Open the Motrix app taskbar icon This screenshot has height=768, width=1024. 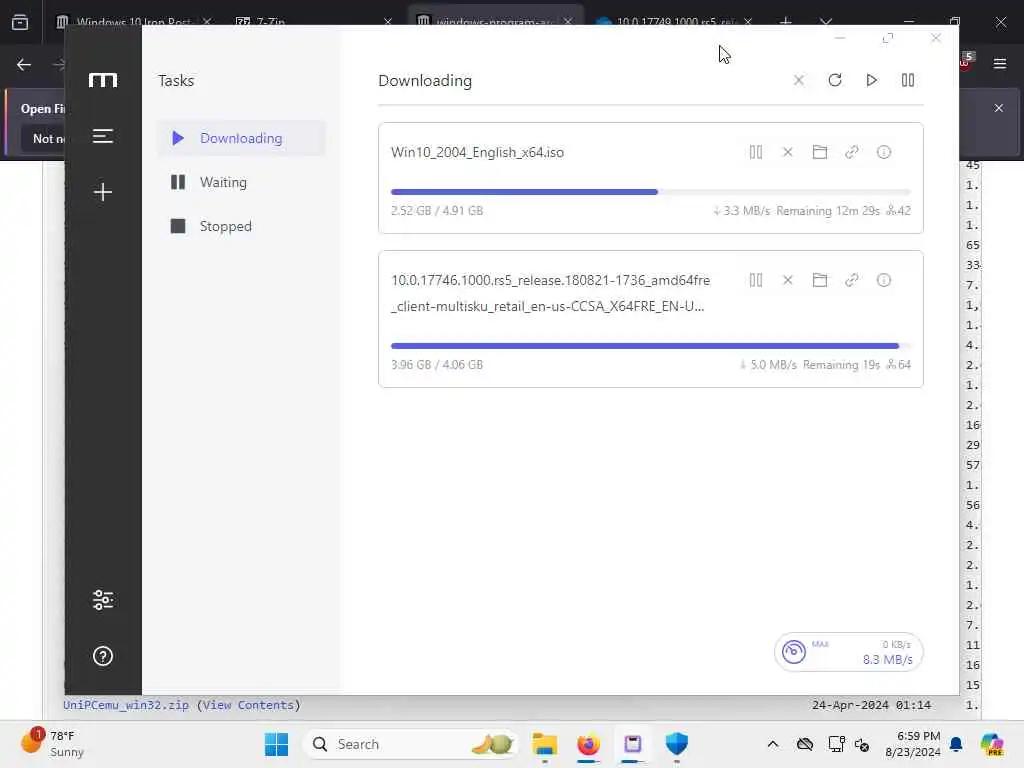coord(632,744)
